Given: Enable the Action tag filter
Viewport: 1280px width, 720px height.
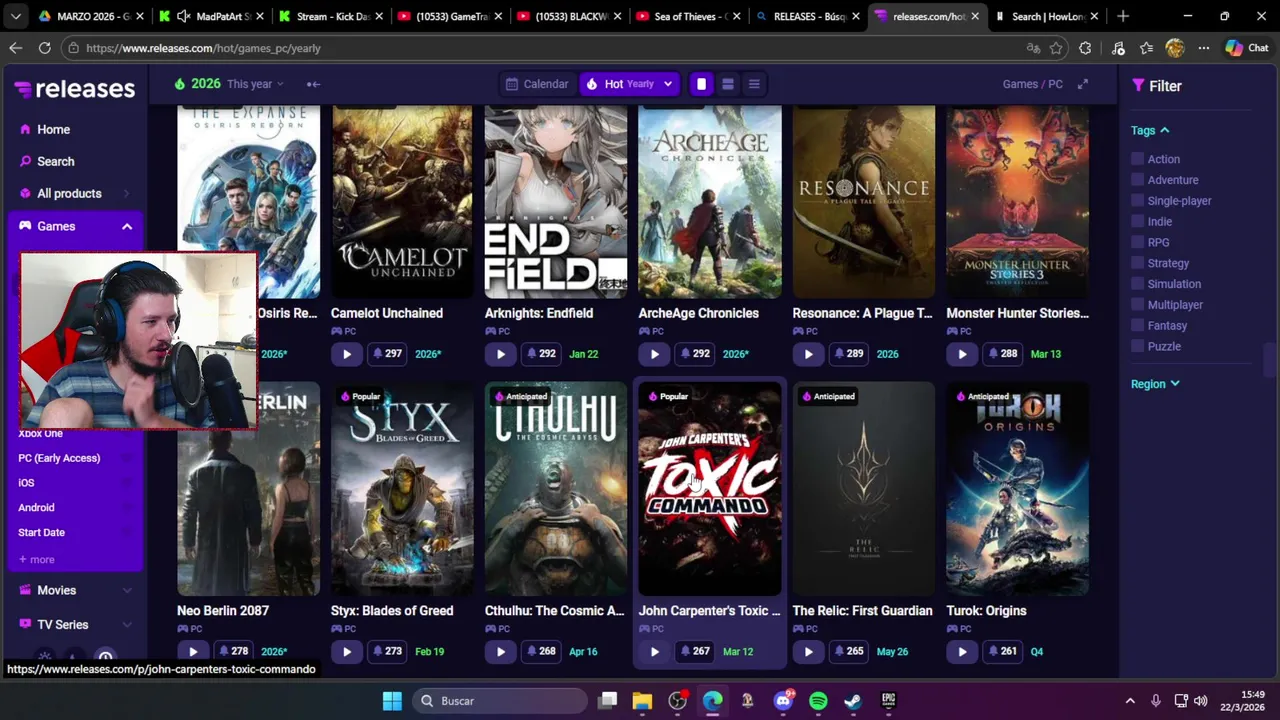Looking at the screenshot, I should (x=1137, y=159).
